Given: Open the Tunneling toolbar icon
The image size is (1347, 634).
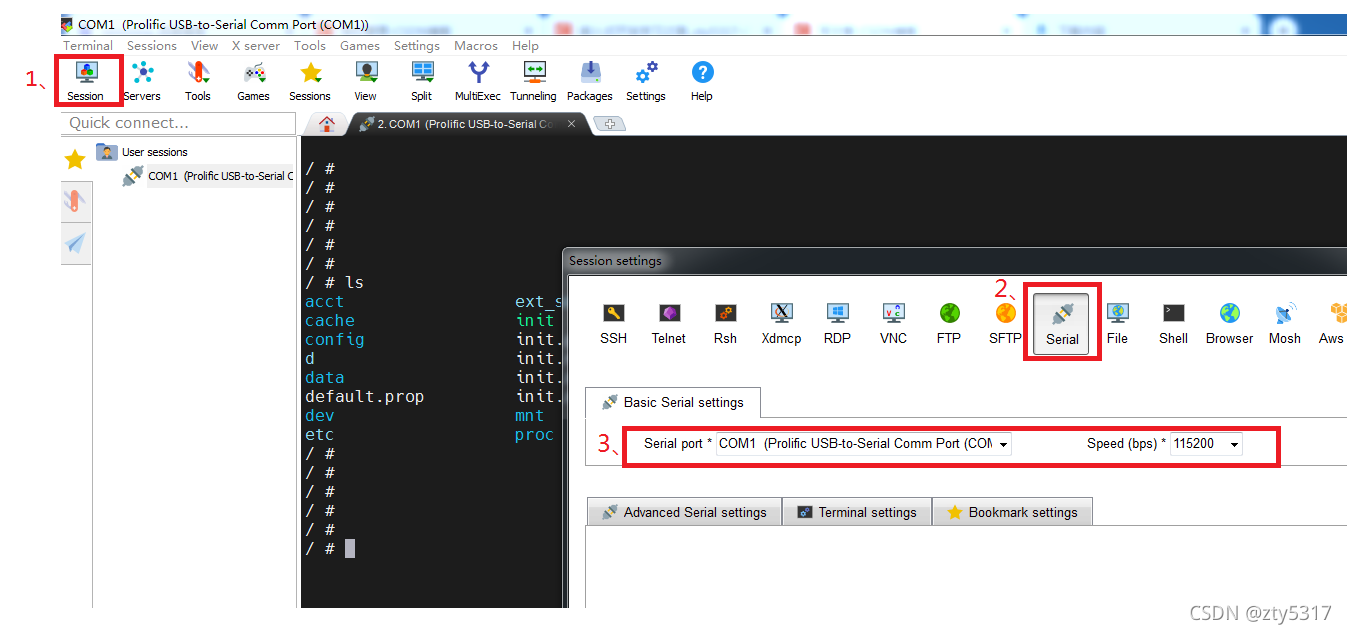Looking at the screenshot, I should coord(534,81).
